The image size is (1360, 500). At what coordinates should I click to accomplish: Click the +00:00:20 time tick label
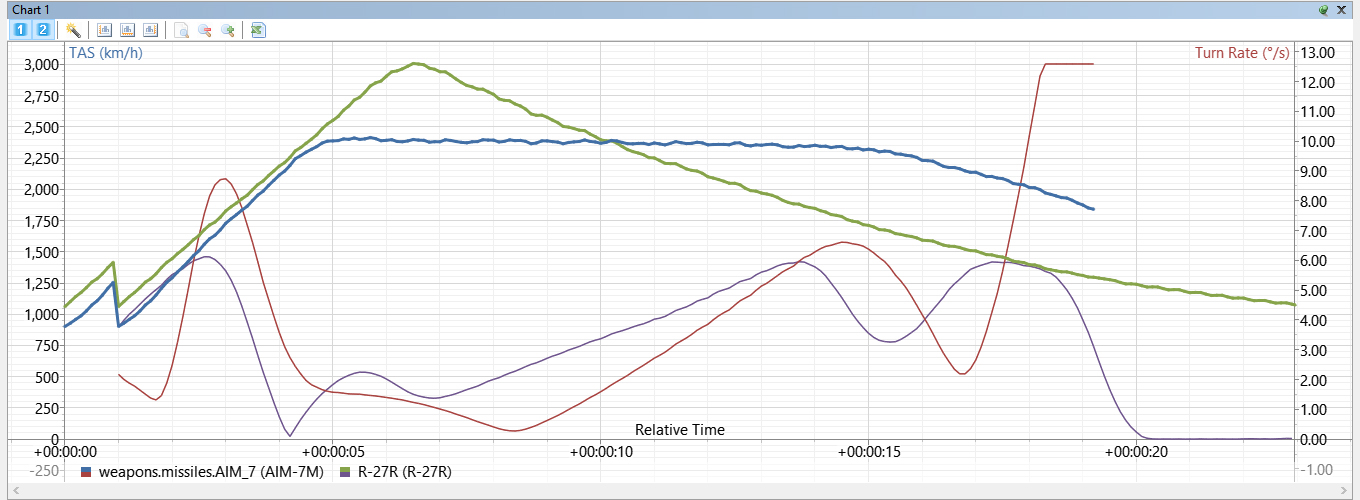click(x=1136, y=452)
